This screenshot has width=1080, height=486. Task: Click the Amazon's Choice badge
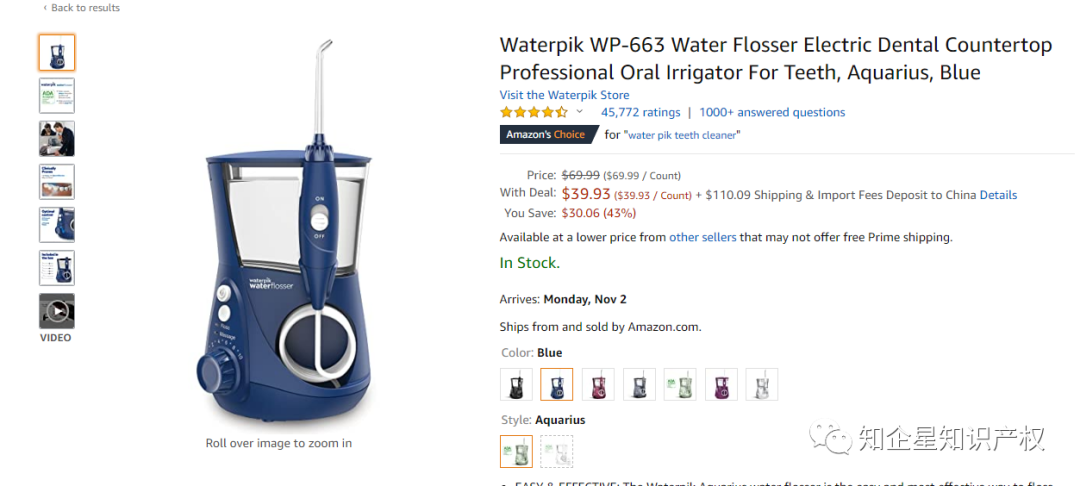pos(548,135)
